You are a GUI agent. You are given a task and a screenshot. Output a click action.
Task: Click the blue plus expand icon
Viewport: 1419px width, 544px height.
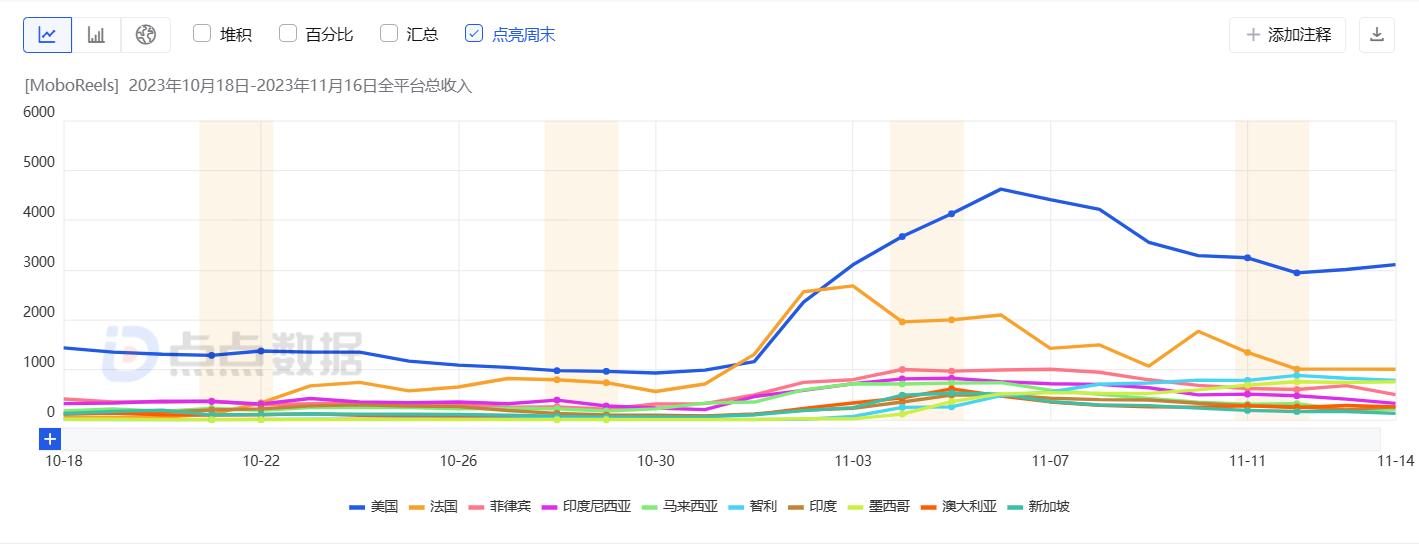pos(50,438)
